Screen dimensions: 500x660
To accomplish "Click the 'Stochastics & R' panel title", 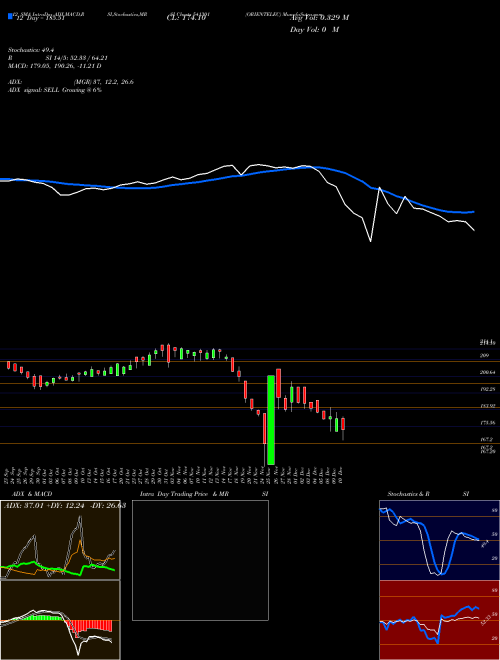I will tap(408, 494).
